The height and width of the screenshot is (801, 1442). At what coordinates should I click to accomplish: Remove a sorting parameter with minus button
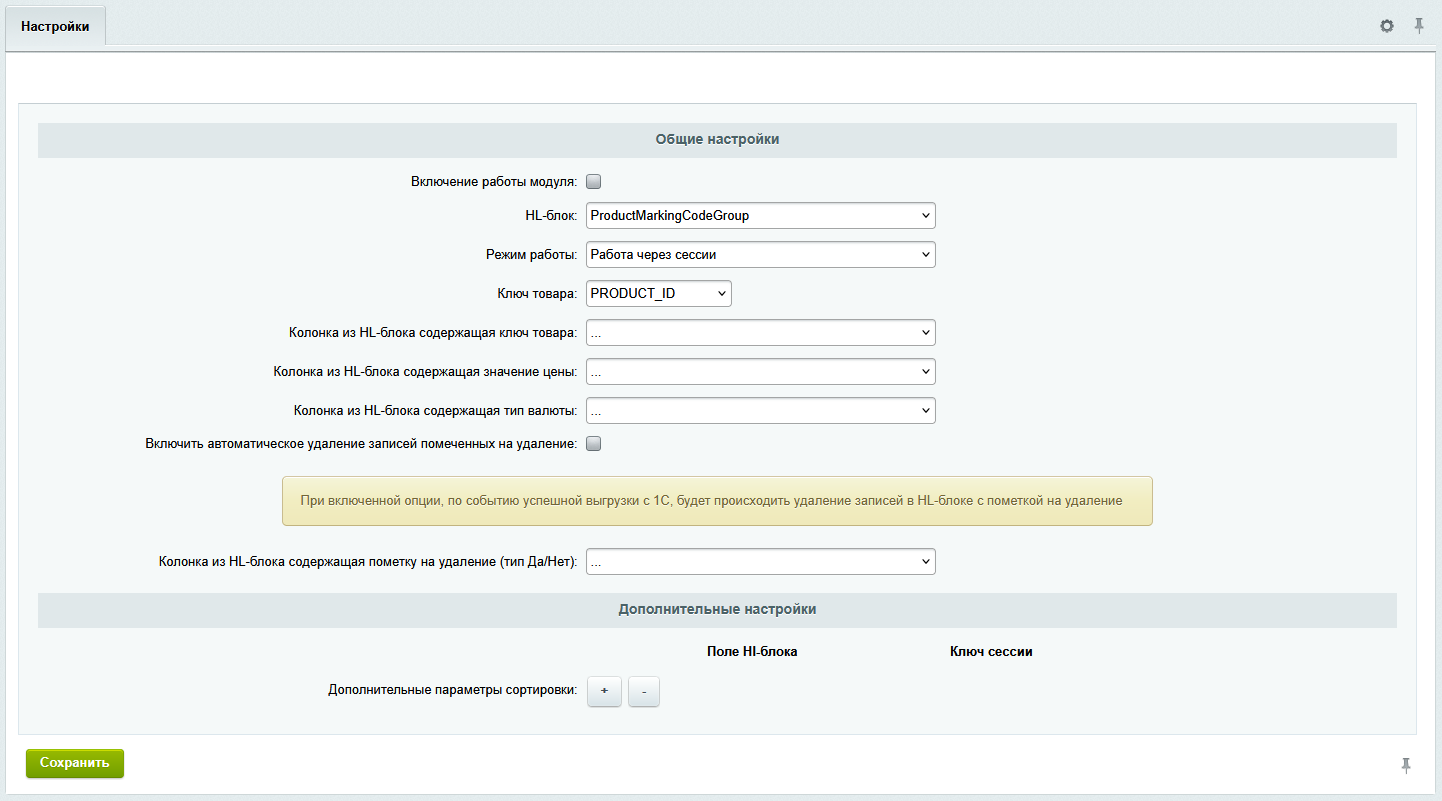click(x=644, y=691)
